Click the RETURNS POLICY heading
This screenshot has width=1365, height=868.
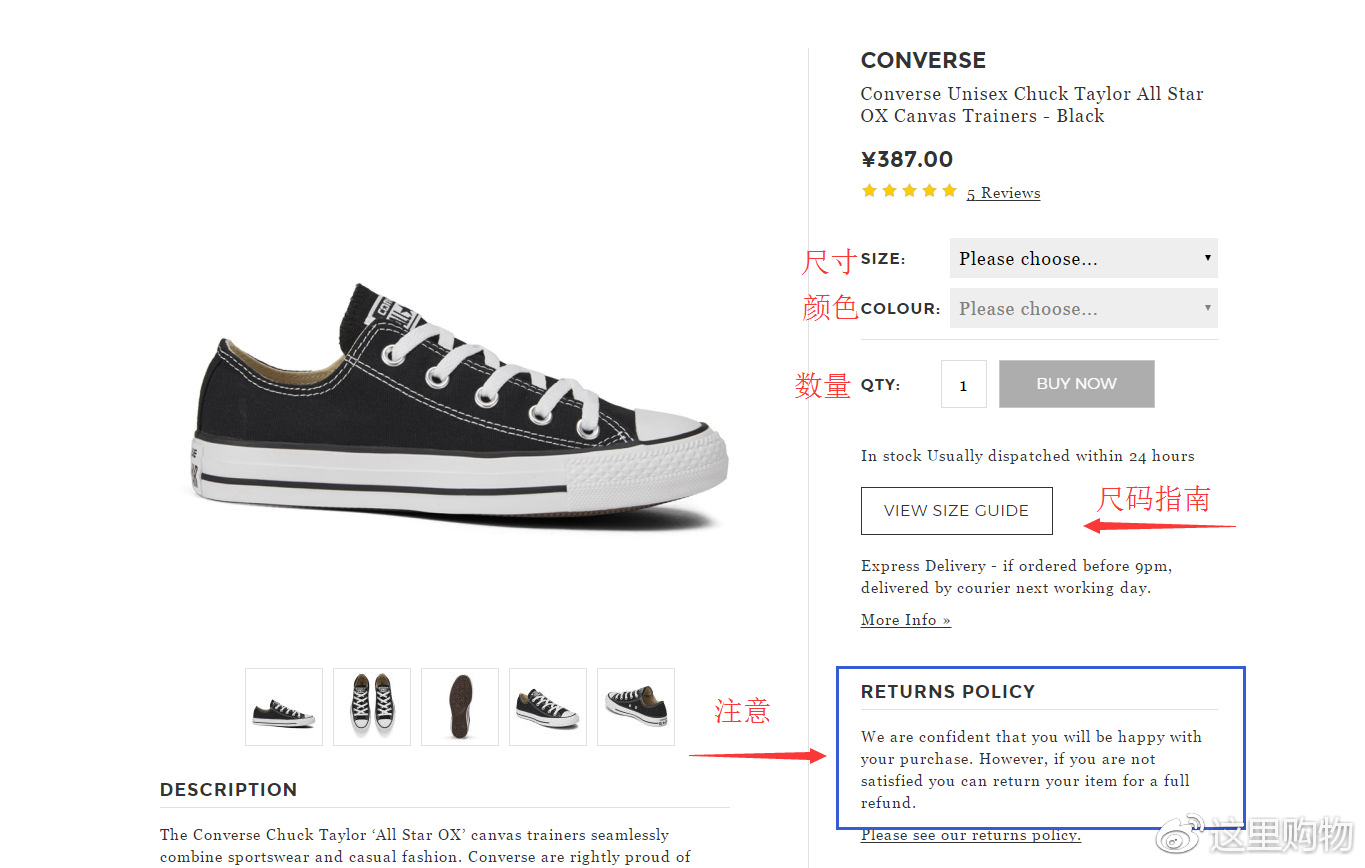pyautogui.click(x=947, y=692)
